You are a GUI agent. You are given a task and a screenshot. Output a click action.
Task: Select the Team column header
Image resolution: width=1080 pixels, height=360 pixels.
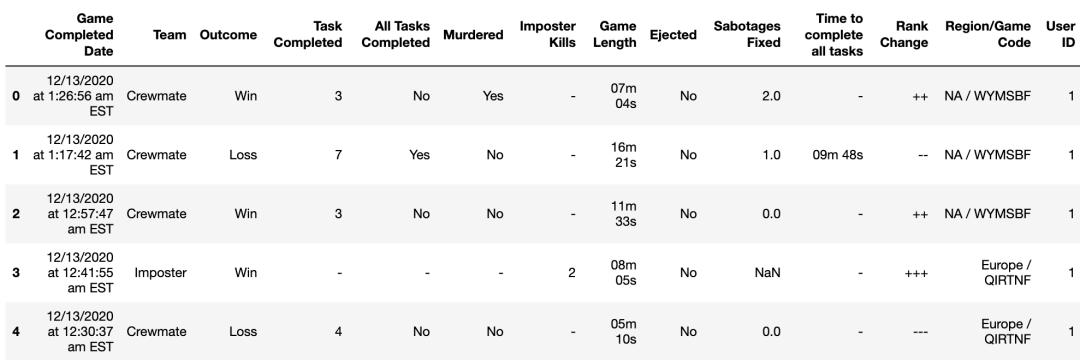169,34
